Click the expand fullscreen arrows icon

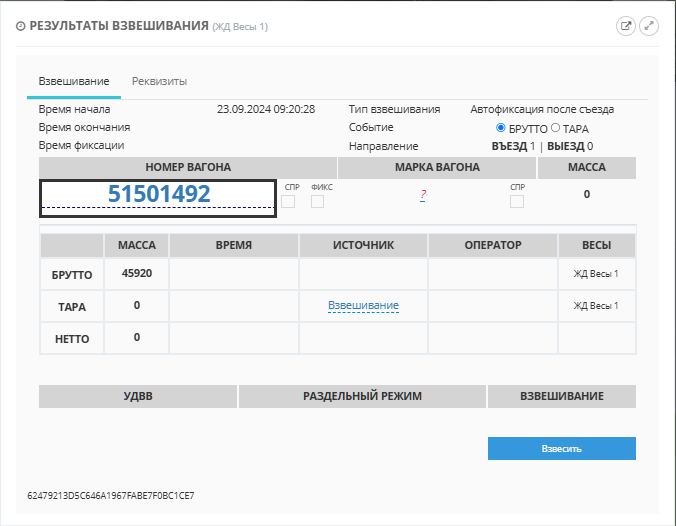[x=649, y=26]
